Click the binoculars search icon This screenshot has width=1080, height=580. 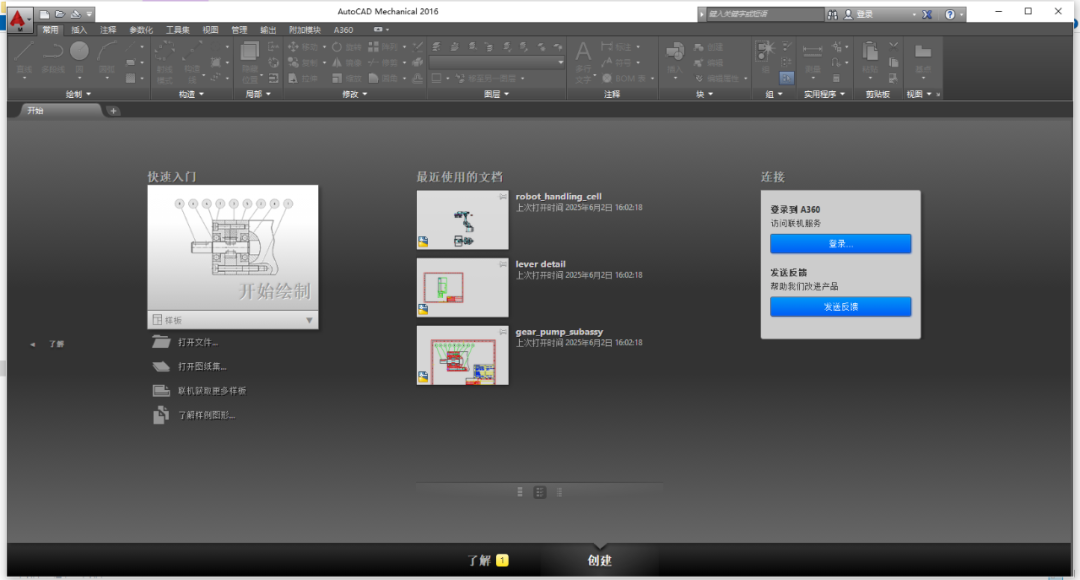click(832, 15)
